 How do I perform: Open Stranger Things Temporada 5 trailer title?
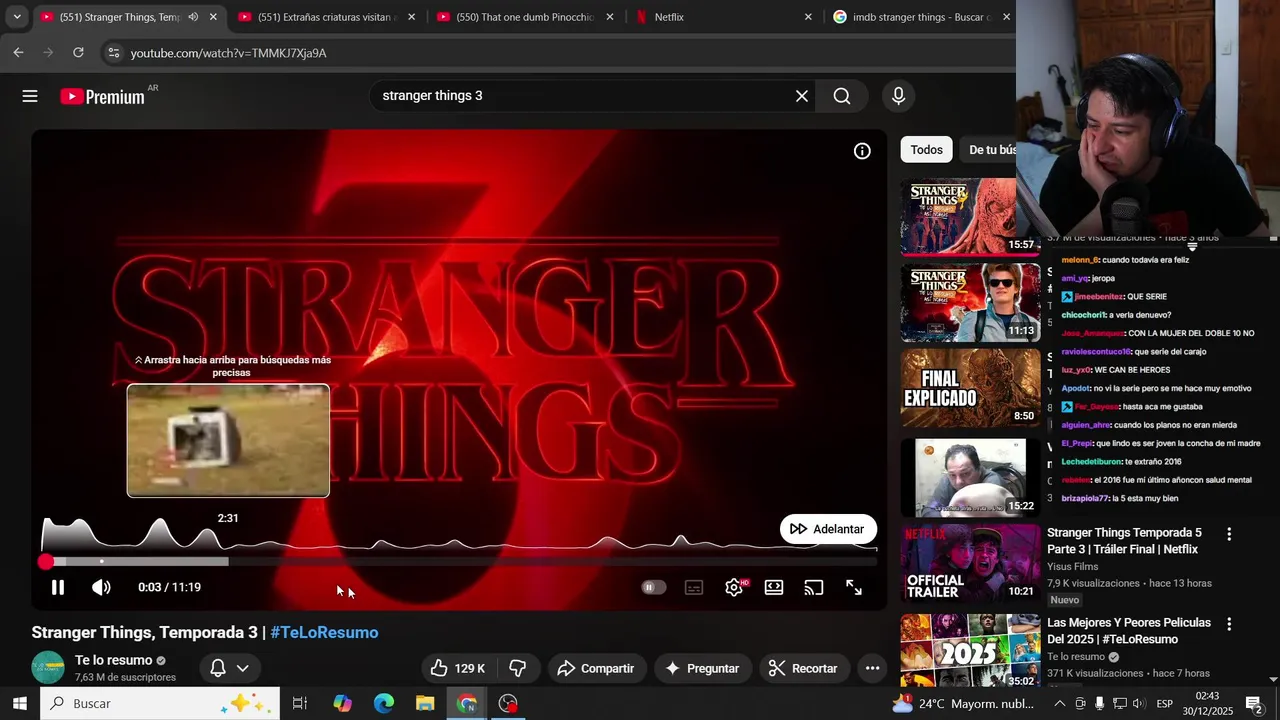pos(1124,541)
